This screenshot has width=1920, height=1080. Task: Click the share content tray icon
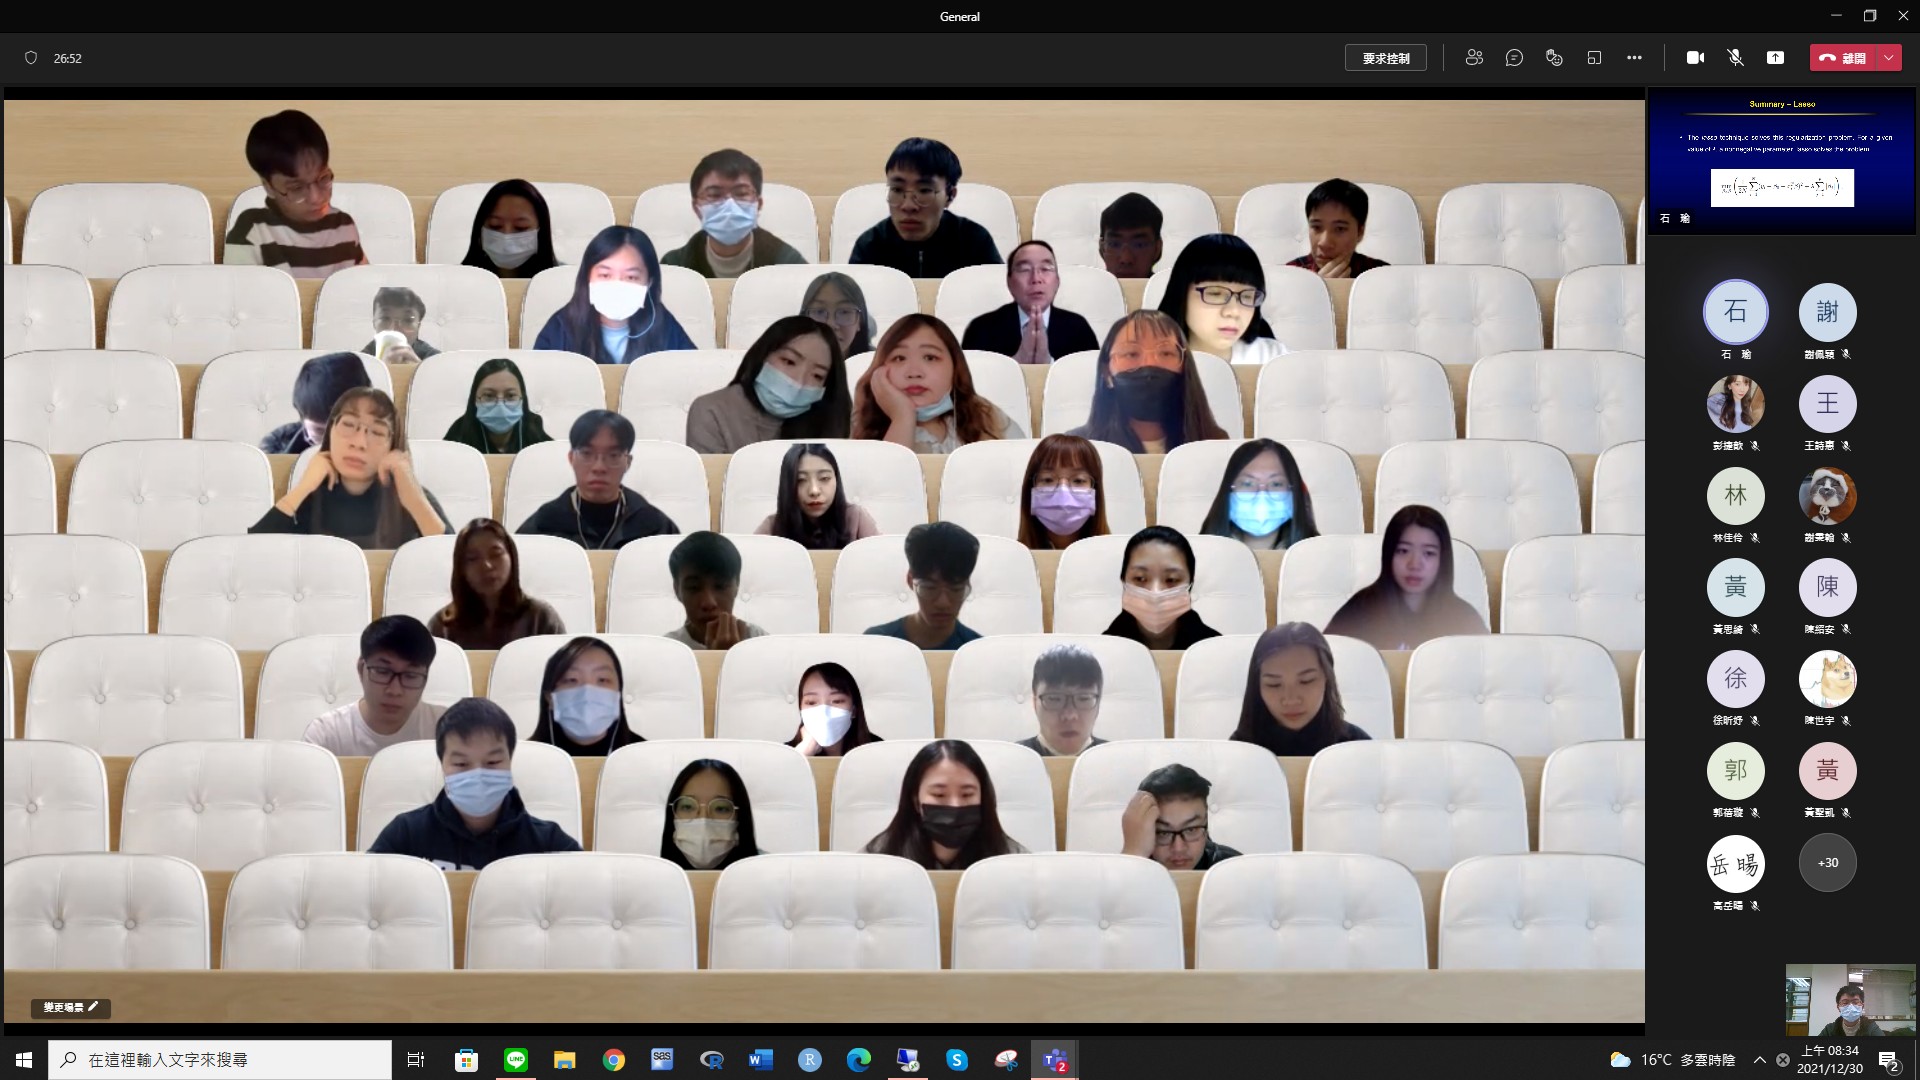point(1775,58)
